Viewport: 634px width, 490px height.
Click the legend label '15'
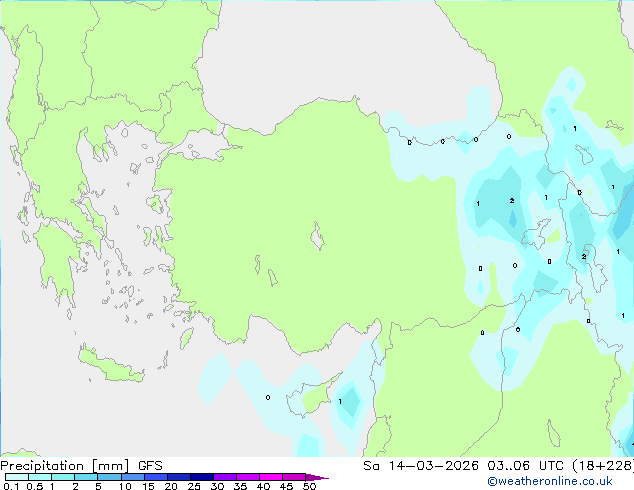point(148,486)
